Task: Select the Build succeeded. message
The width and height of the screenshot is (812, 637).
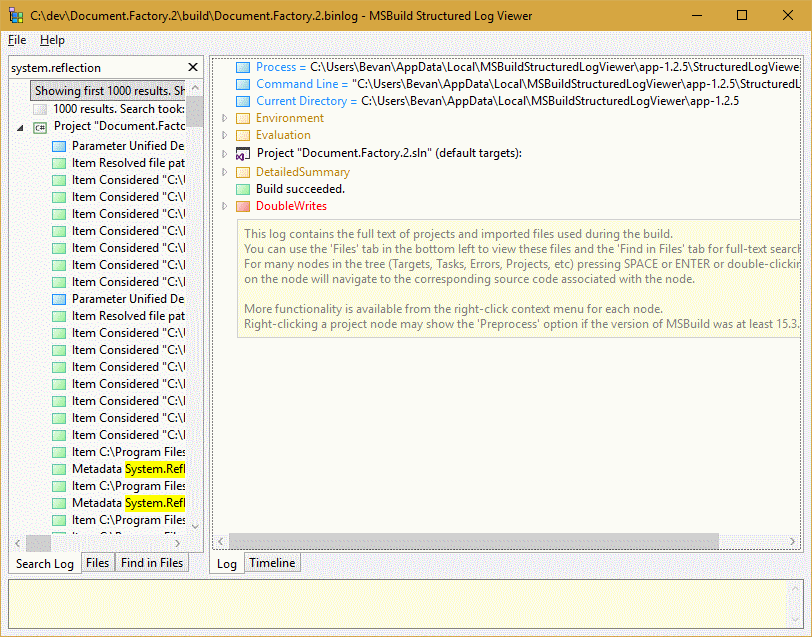Action: 300,189
